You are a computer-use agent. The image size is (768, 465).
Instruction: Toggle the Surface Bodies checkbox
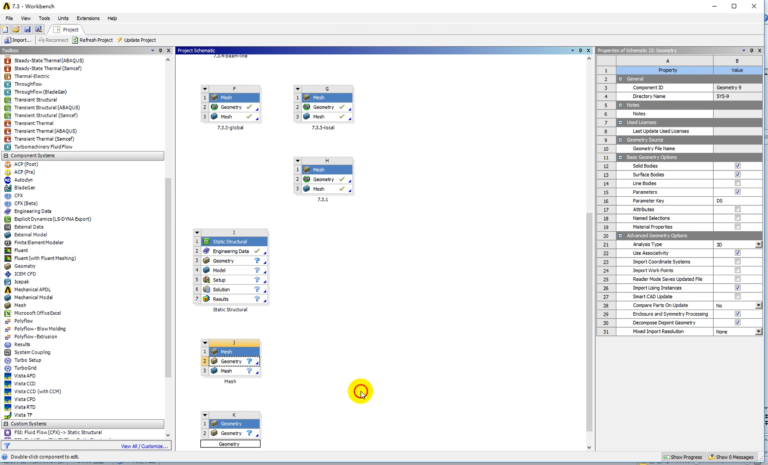(737, 174)
